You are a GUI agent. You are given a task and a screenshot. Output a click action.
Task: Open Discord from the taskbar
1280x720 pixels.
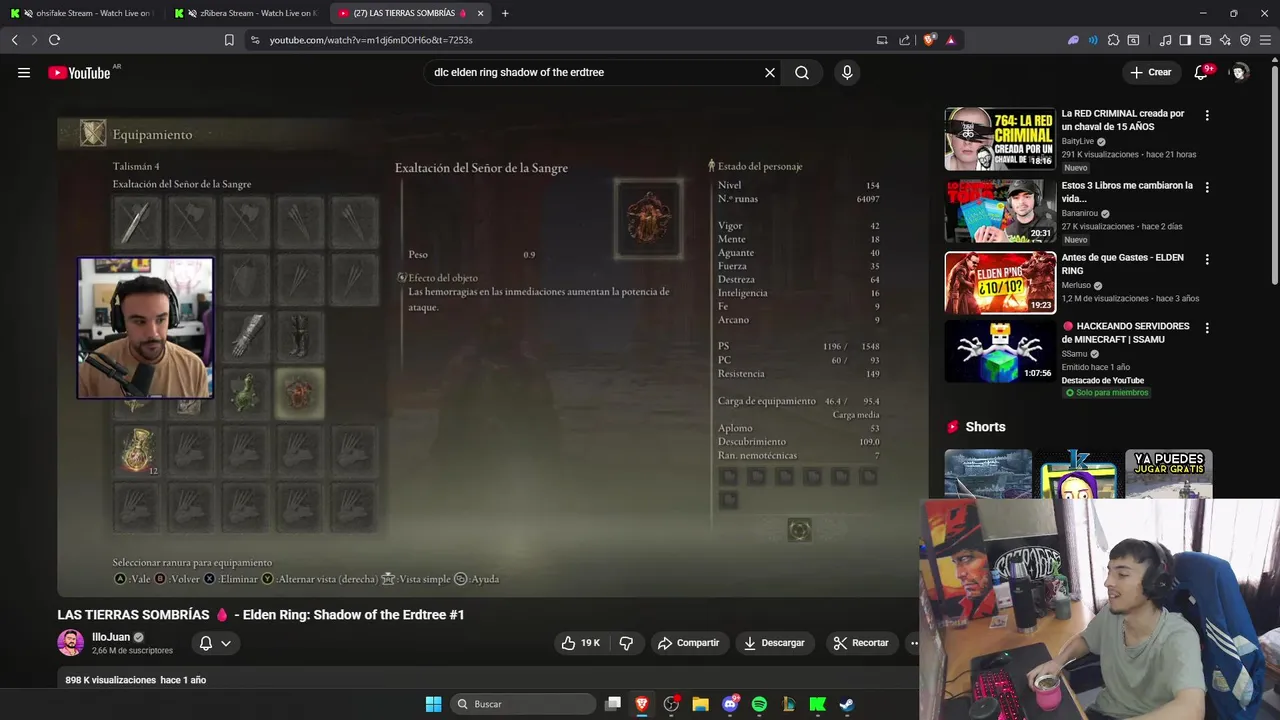point(730,704)
